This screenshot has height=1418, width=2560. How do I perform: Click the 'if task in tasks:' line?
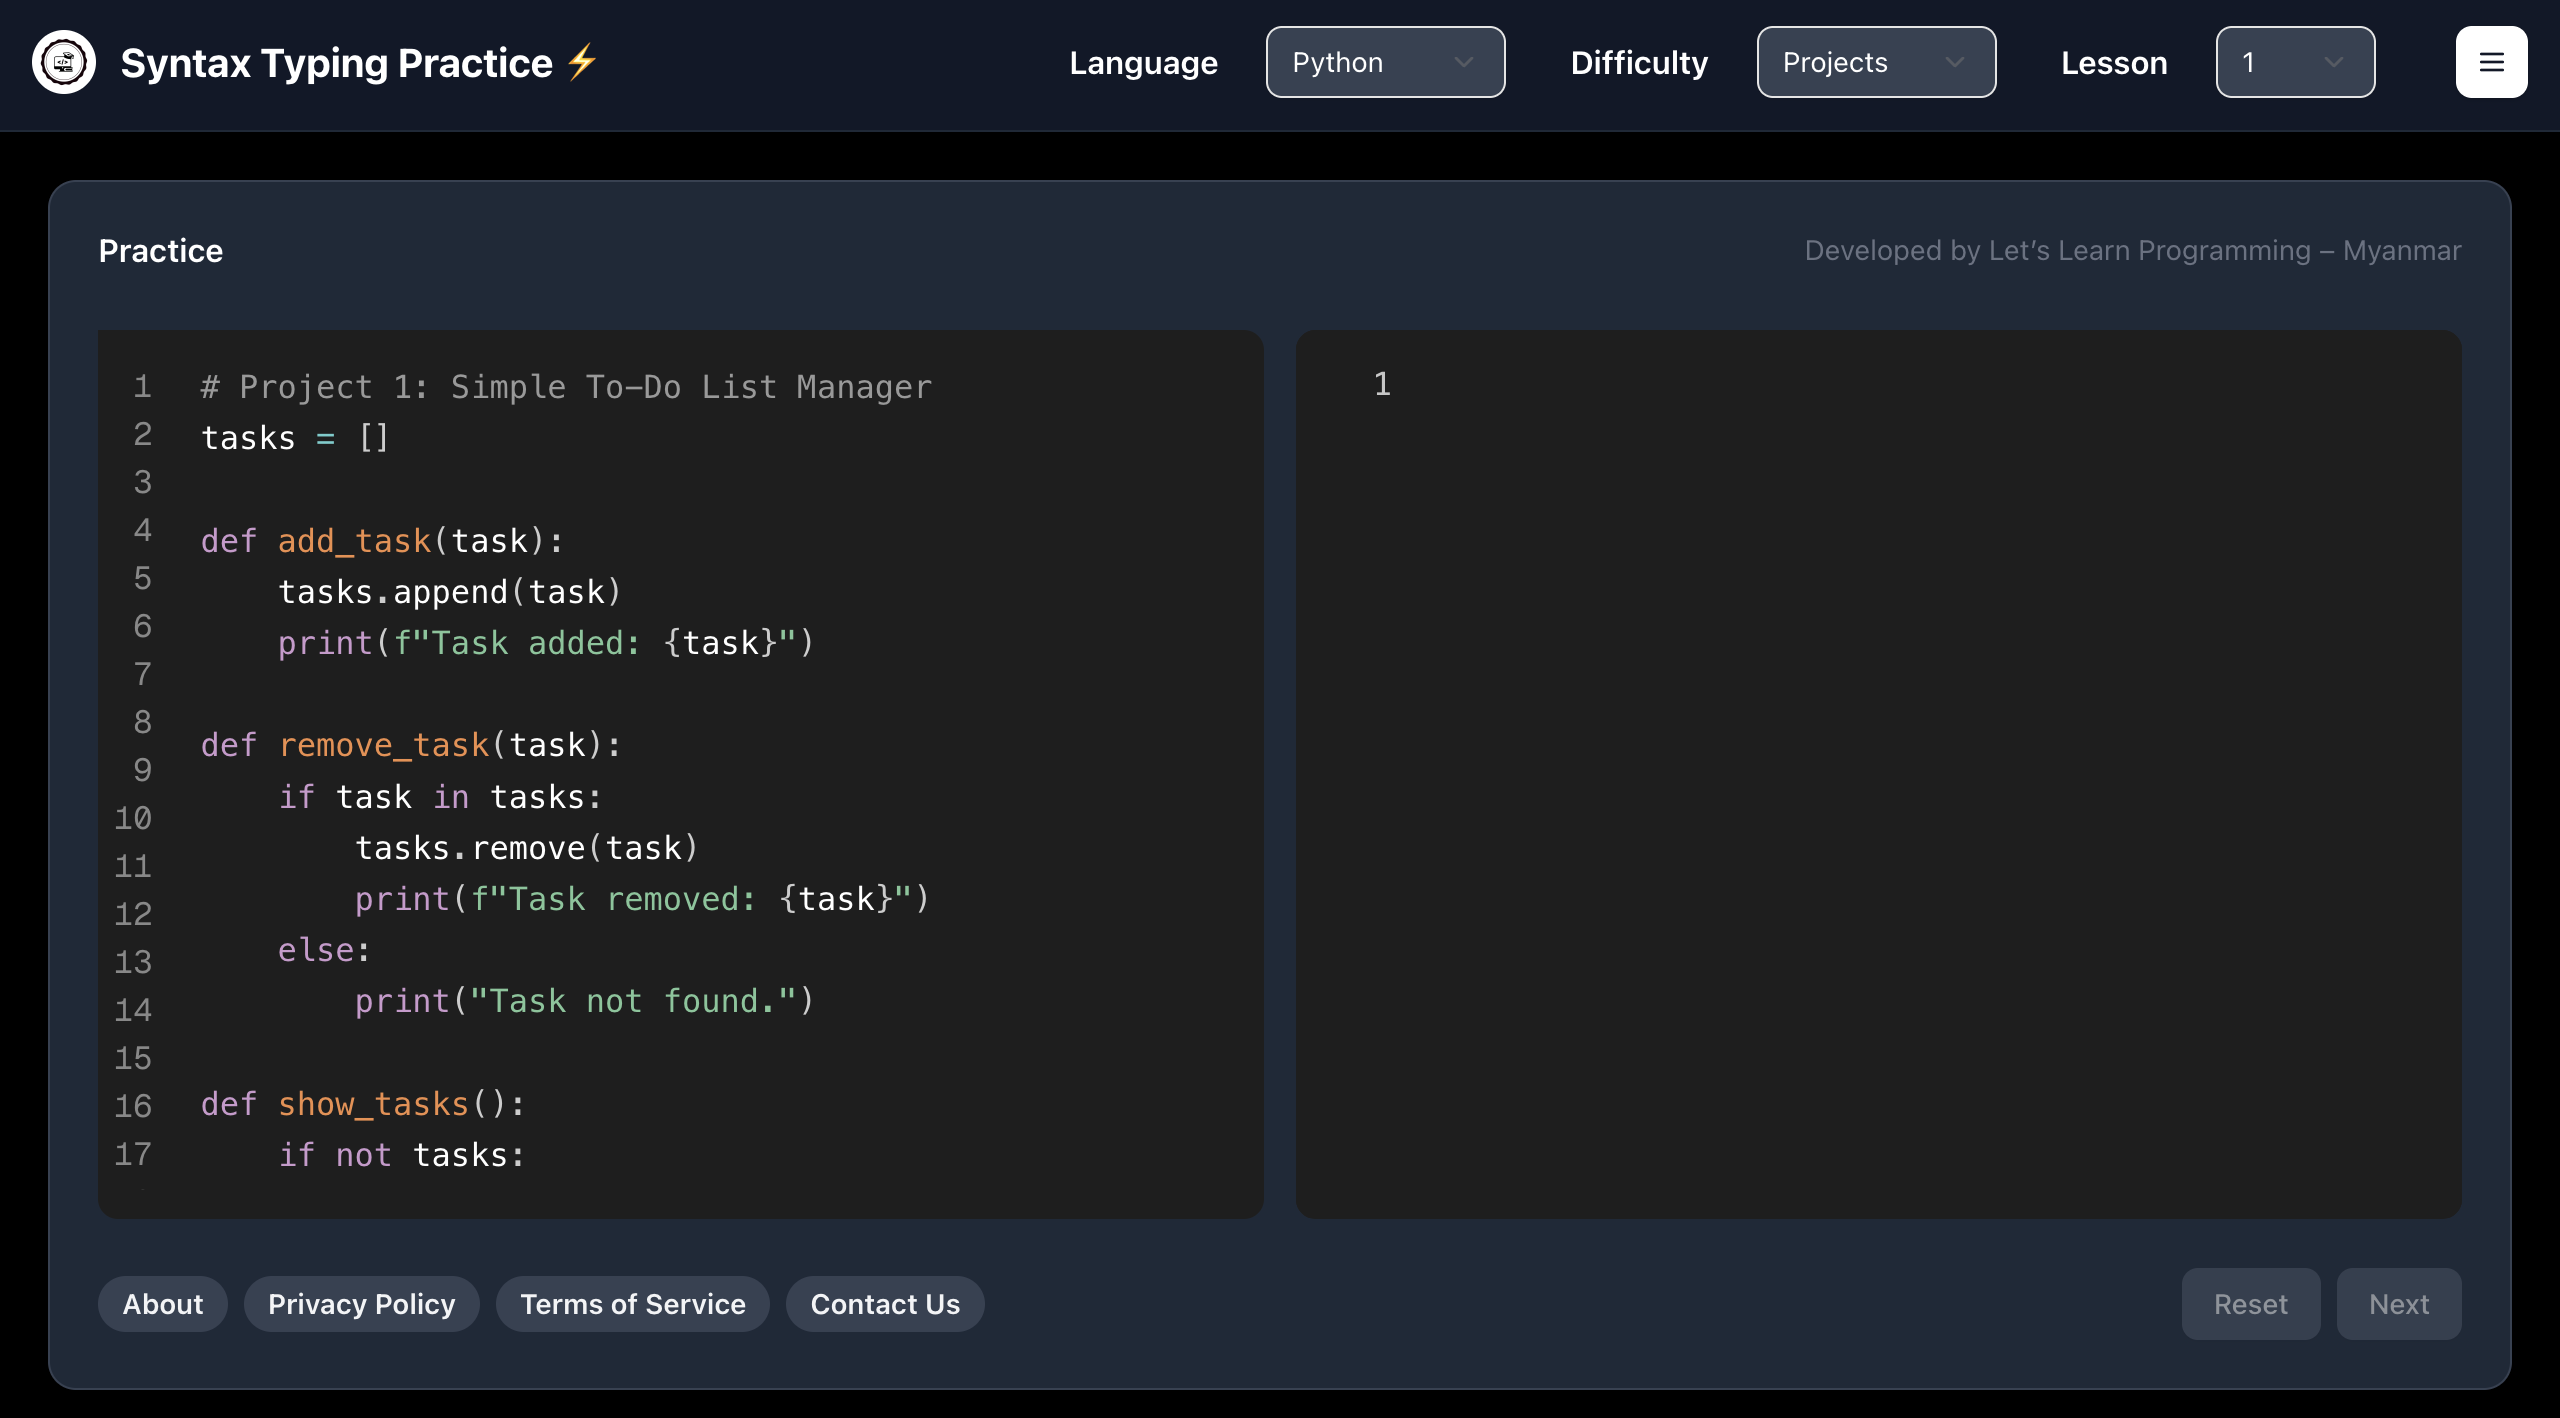(x=440, y=797)
